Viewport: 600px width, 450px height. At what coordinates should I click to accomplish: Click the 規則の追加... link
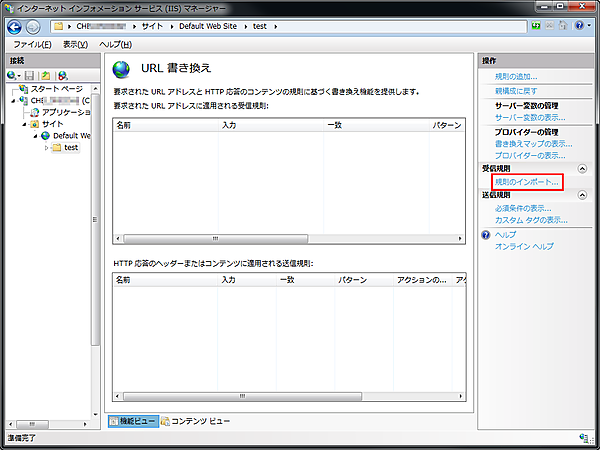coord(515,77)
